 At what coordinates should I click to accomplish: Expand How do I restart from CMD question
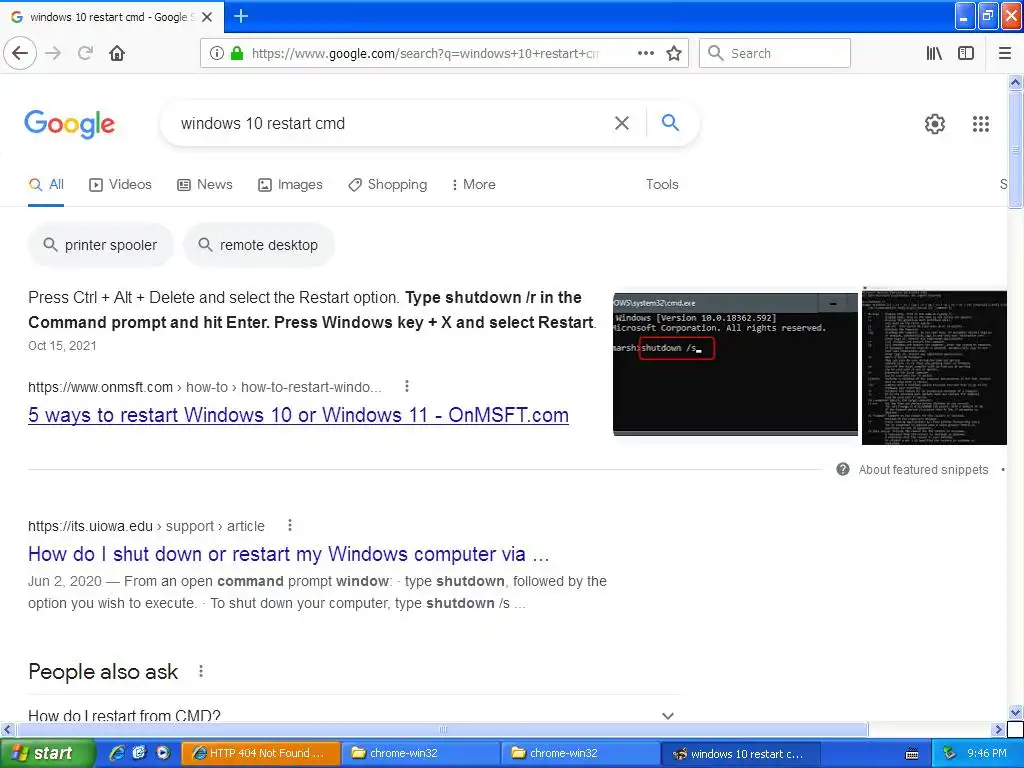click(354, 714)
